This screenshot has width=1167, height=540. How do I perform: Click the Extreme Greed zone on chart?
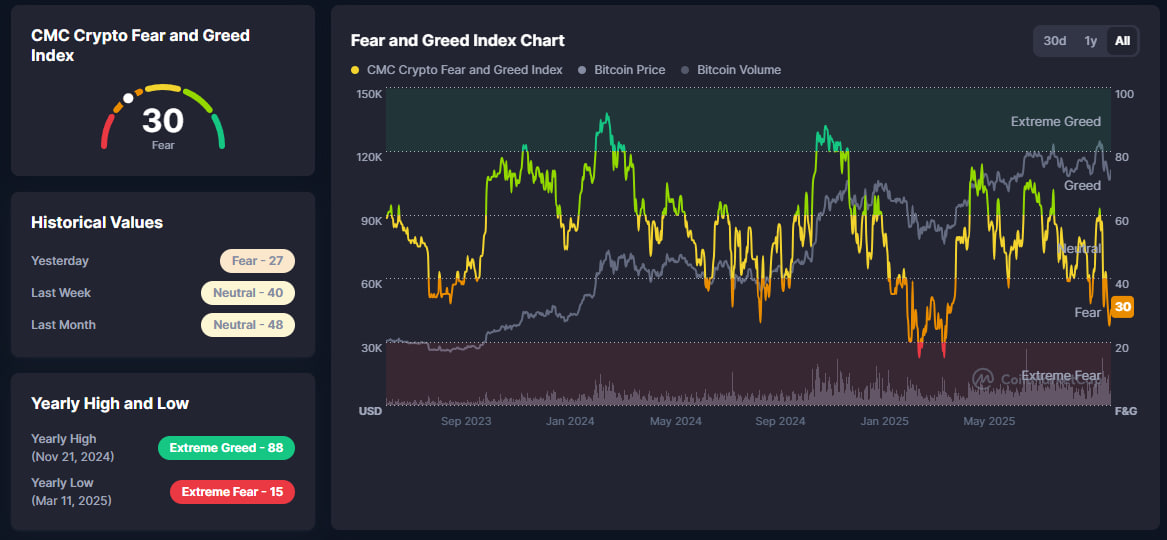(x=700, y=120)
